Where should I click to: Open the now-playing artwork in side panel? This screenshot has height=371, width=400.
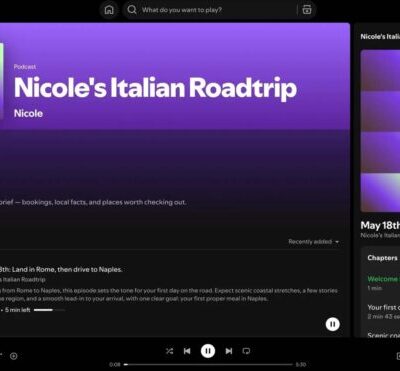tap(380, 131)
